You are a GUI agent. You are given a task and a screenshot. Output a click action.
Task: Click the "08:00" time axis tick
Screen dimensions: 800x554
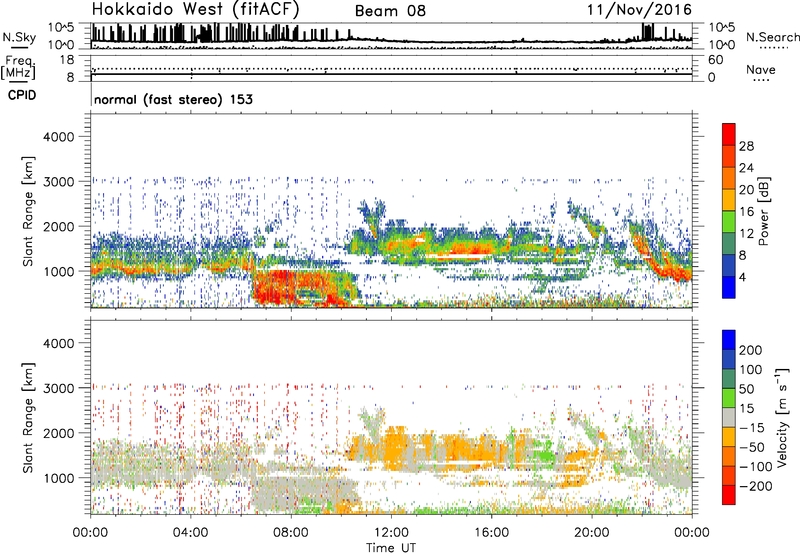click(x=291, y=533)
